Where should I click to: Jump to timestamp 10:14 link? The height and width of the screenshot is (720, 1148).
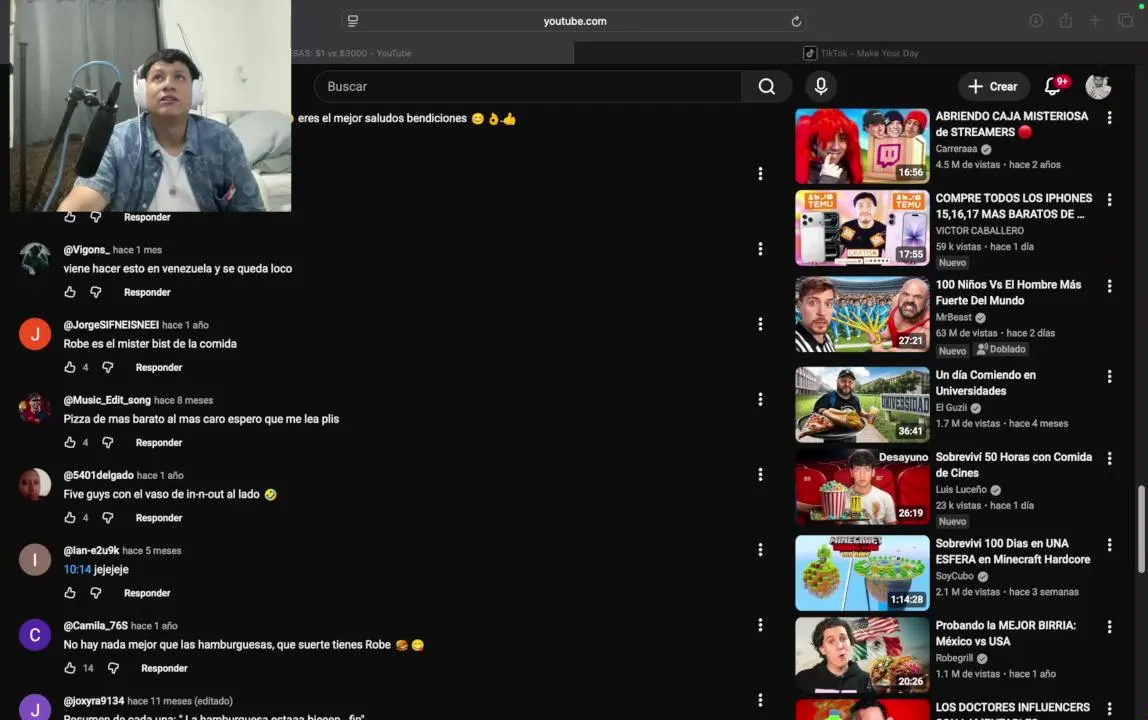tap(77, 569)
